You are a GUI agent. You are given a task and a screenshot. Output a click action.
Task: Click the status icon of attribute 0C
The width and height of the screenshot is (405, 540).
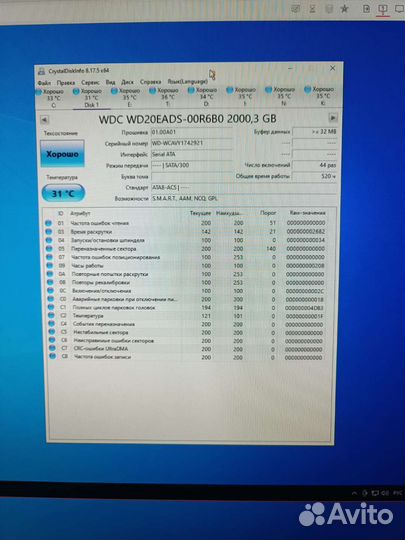(x=51, y=291)
